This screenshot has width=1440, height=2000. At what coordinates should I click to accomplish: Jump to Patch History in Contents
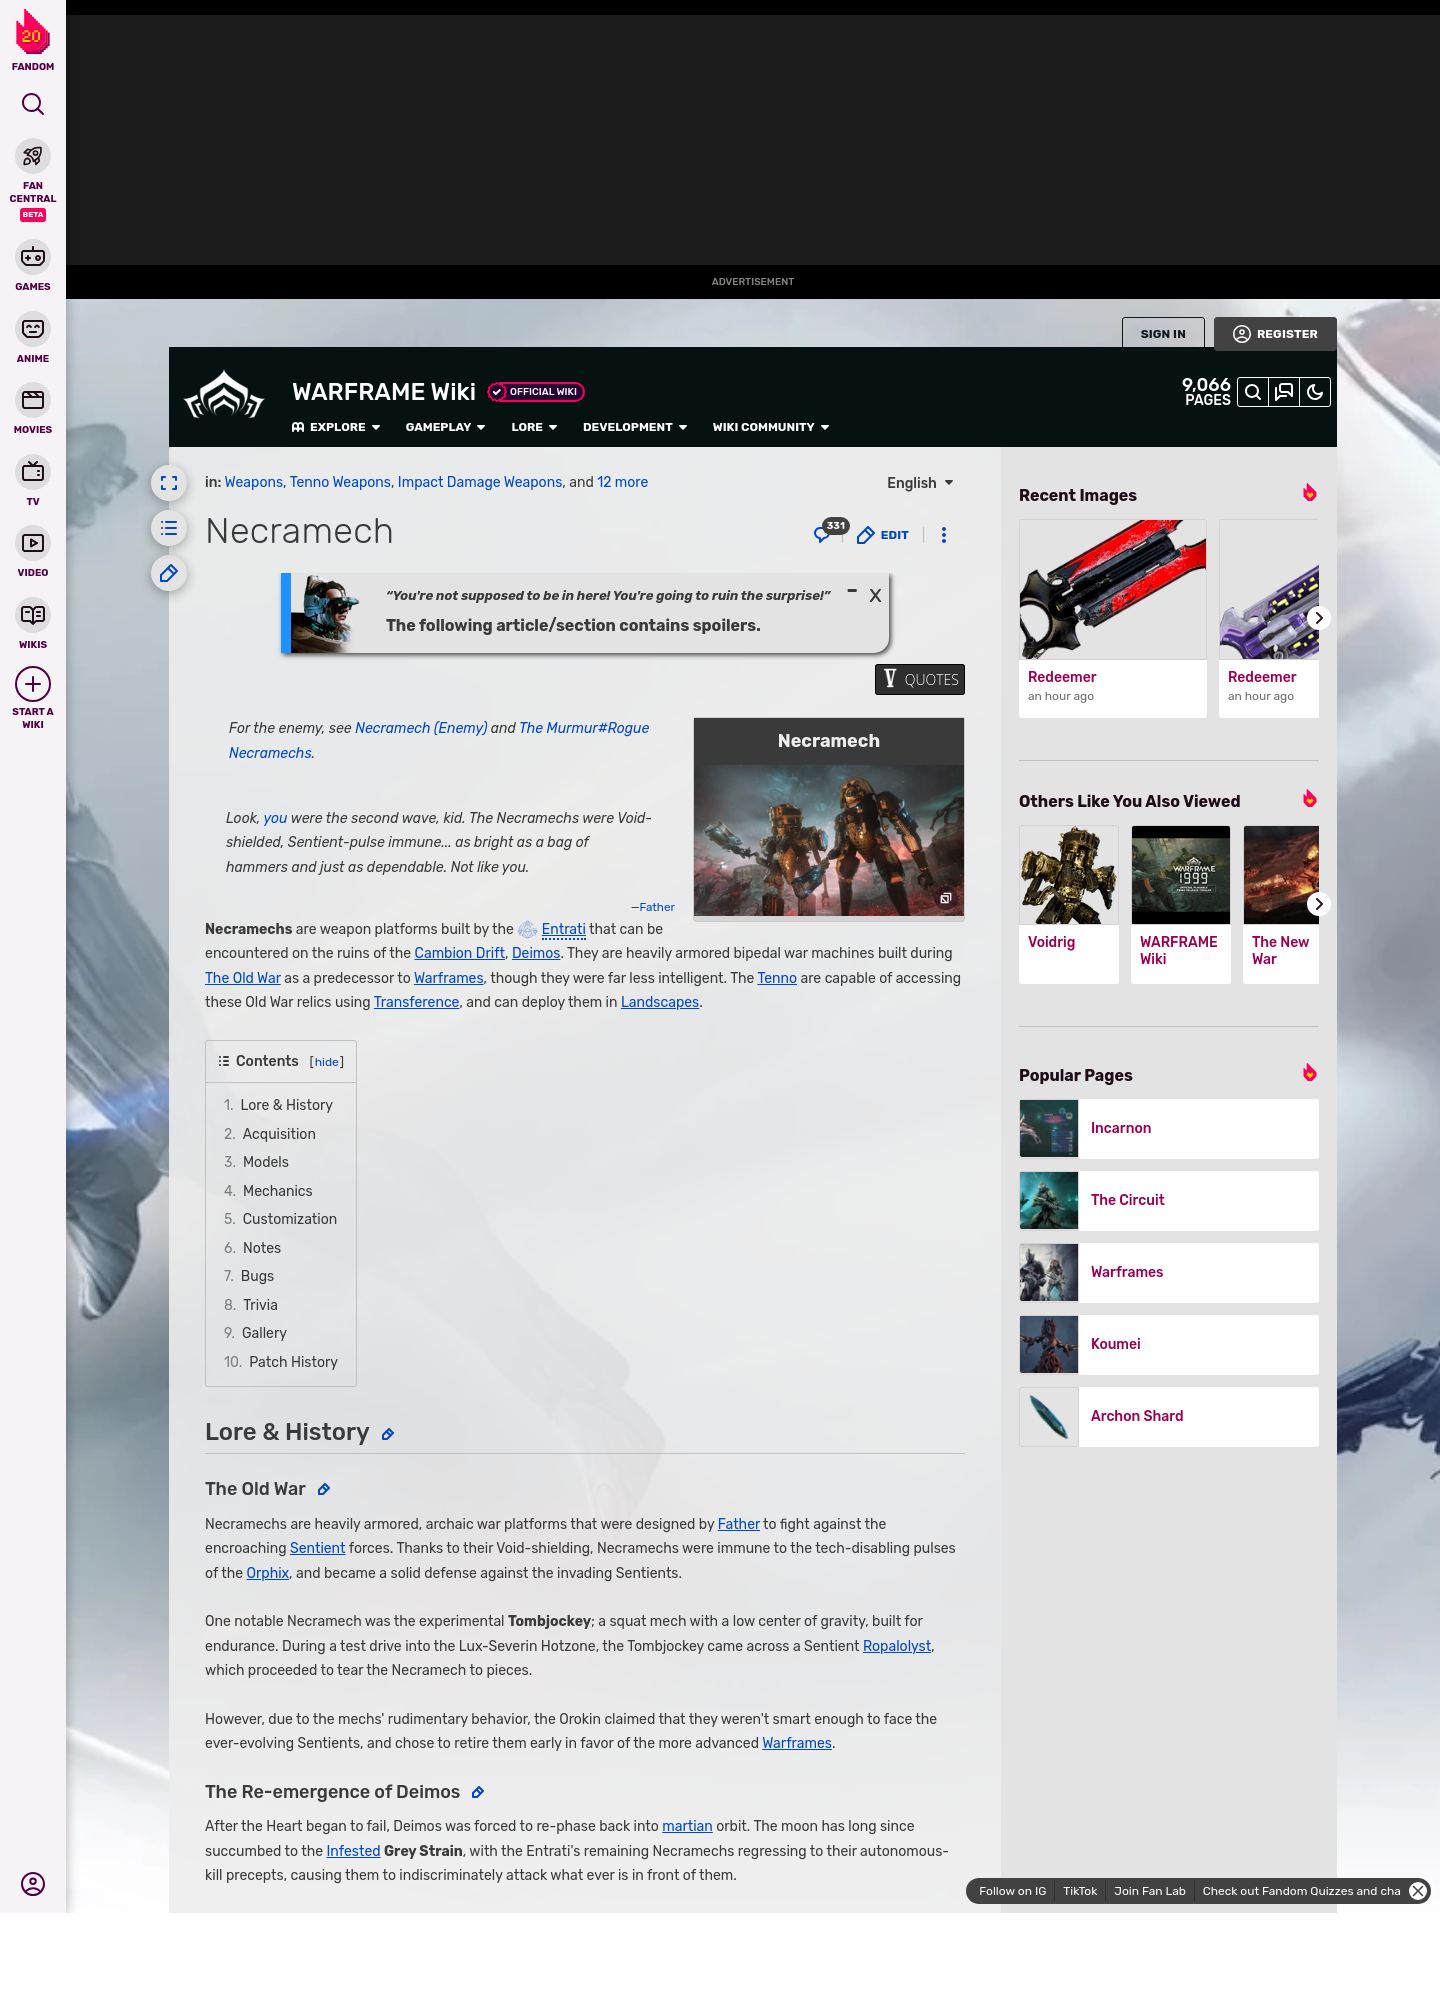(x=293, y=1362)
